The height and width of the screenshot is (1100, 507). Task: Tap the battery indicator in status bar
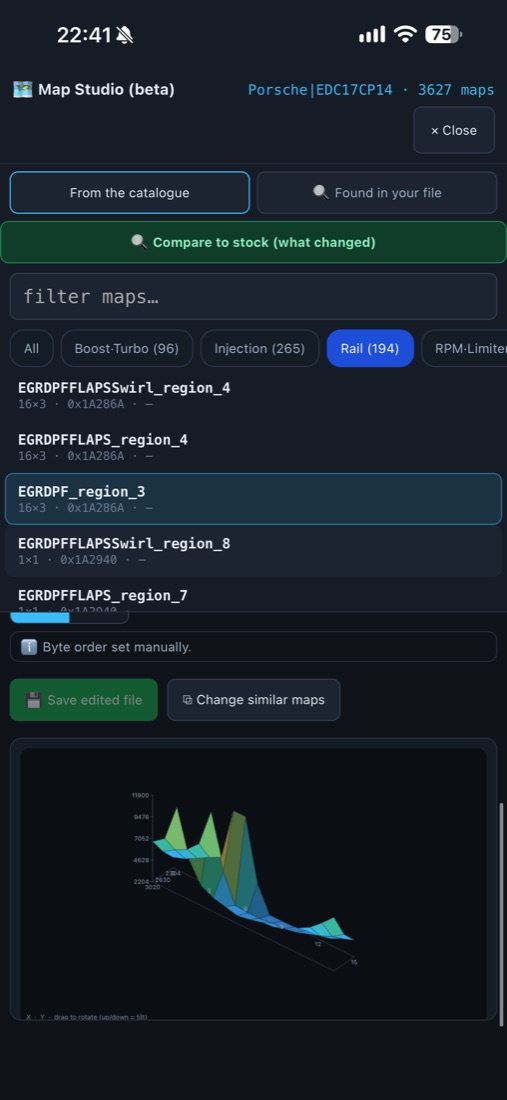444,34
